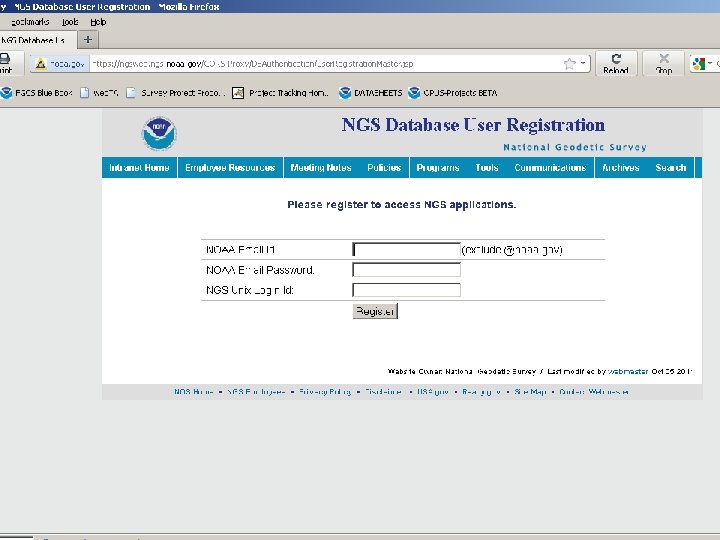The width and height of the screenshot is (720, 540).
Task: Bookmark this page with the star icon
Action: pos(569,64)
